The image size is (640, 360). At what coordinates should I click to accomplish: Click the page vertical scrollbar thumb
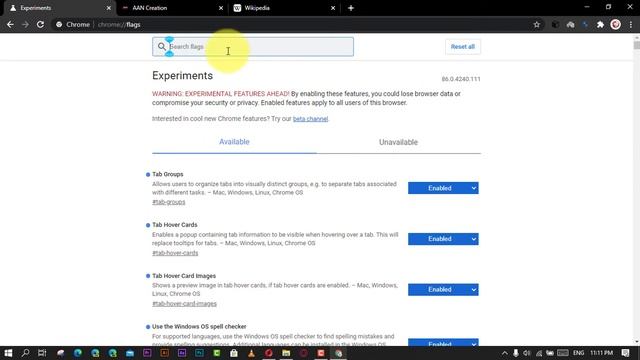pos(636,44)
